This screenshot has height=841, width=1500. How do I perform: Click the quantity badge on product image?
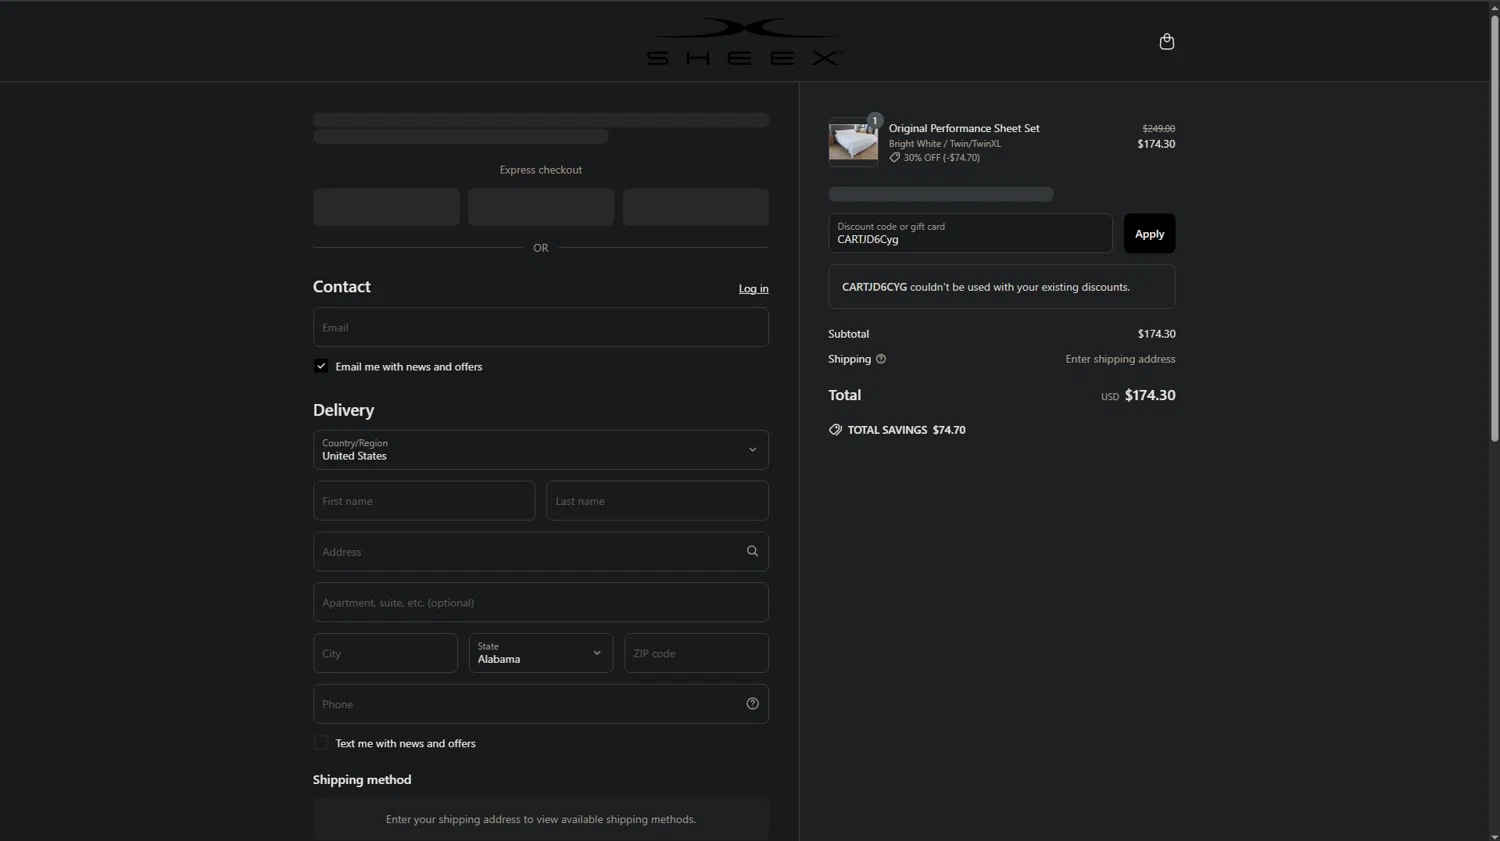click(x=874, y=120)
